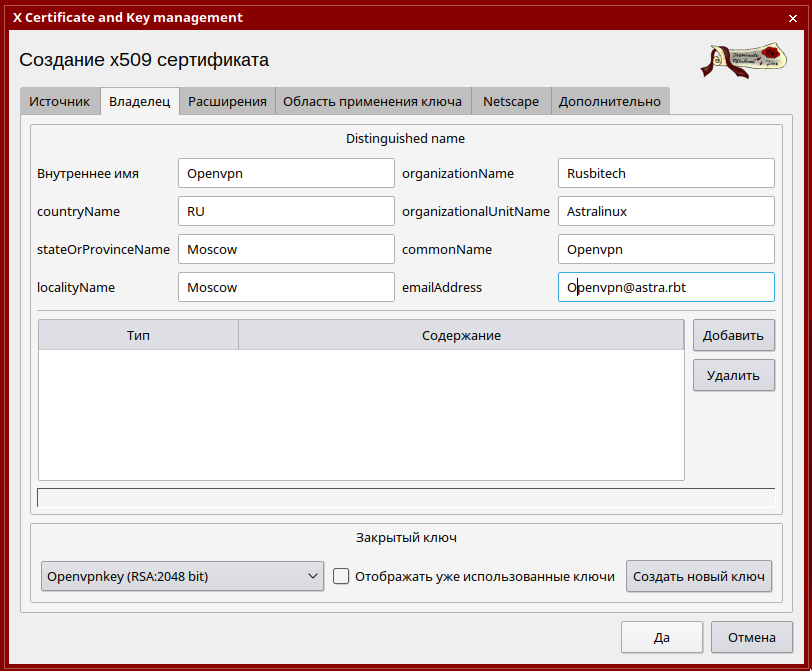Select the Netscape tab

511,101
